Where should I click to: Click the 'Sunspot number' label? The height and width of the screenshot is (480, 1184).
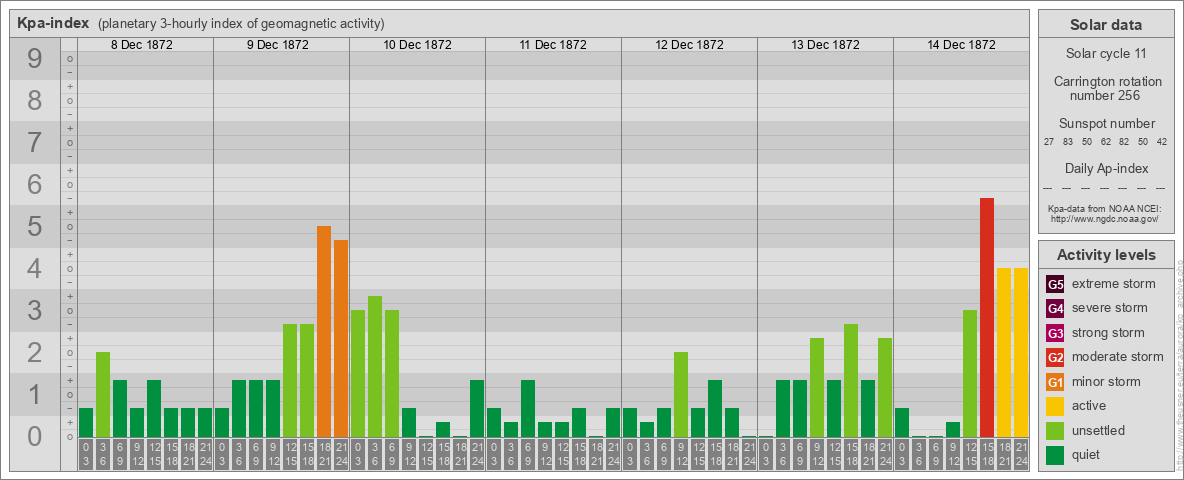(1106, 123)
